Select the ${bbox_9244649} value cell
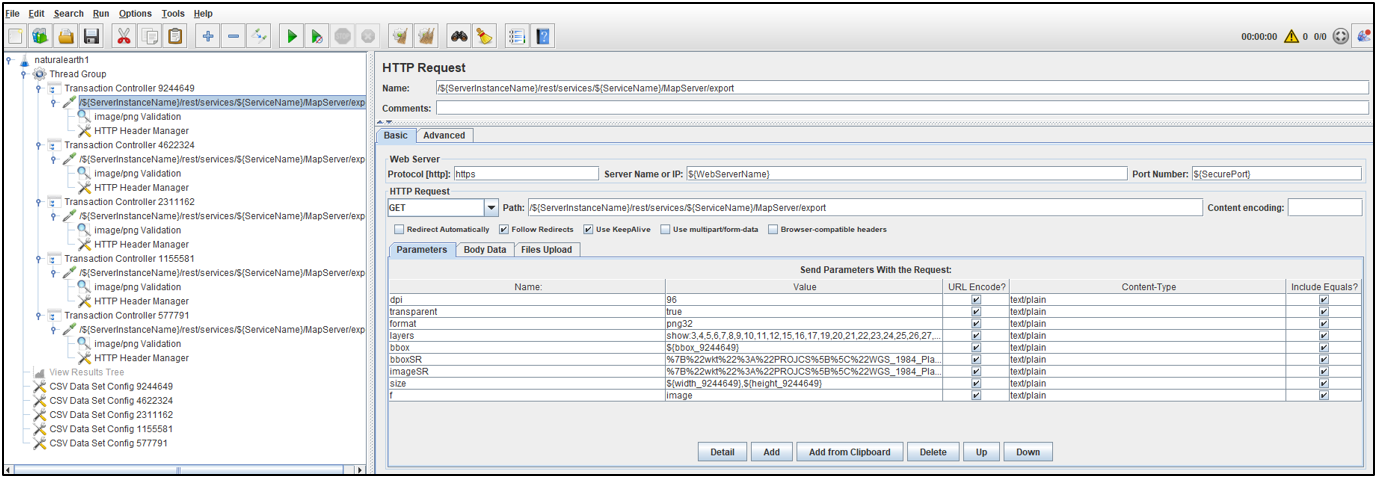The width and height of the screenshot is (1377, 478). (x=804, y=347)
